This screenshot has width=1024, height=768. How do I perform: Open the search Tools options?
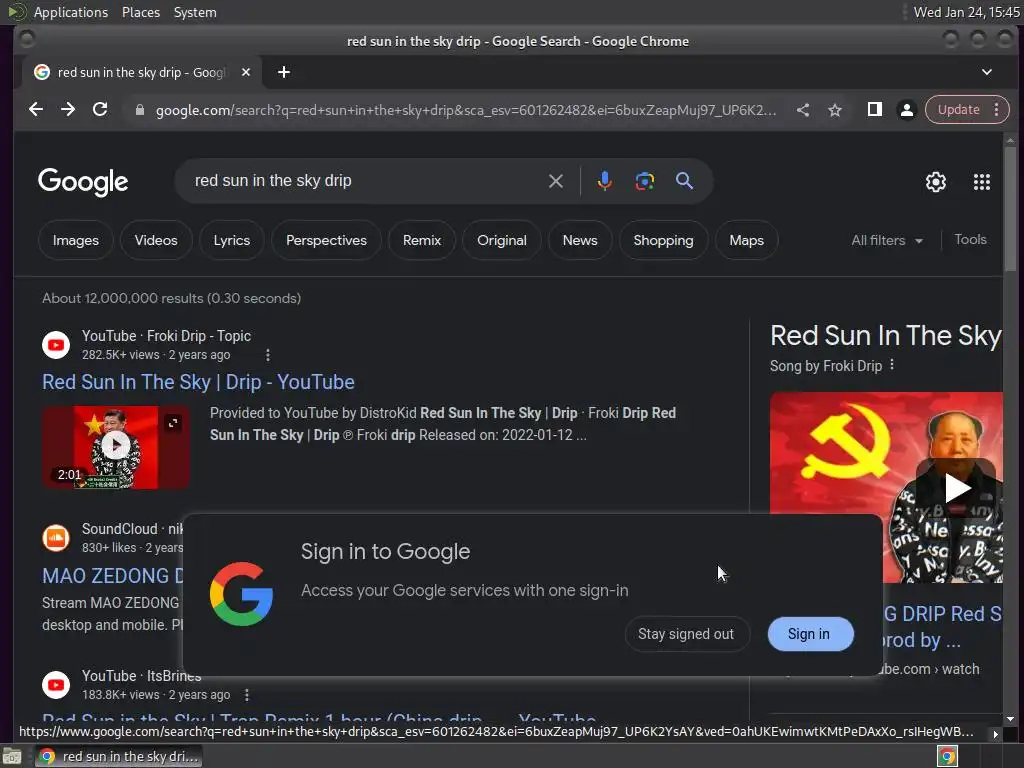coord(970,240)
